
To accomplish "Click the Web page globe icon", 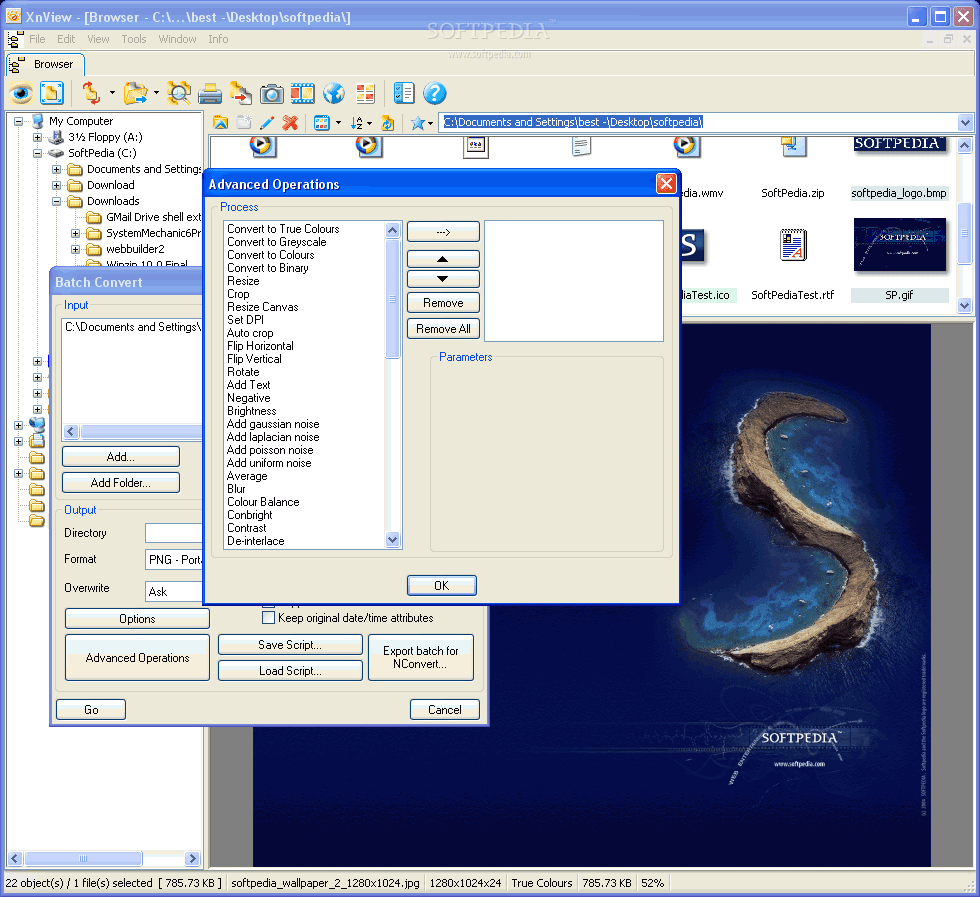I will click(334, 94).
